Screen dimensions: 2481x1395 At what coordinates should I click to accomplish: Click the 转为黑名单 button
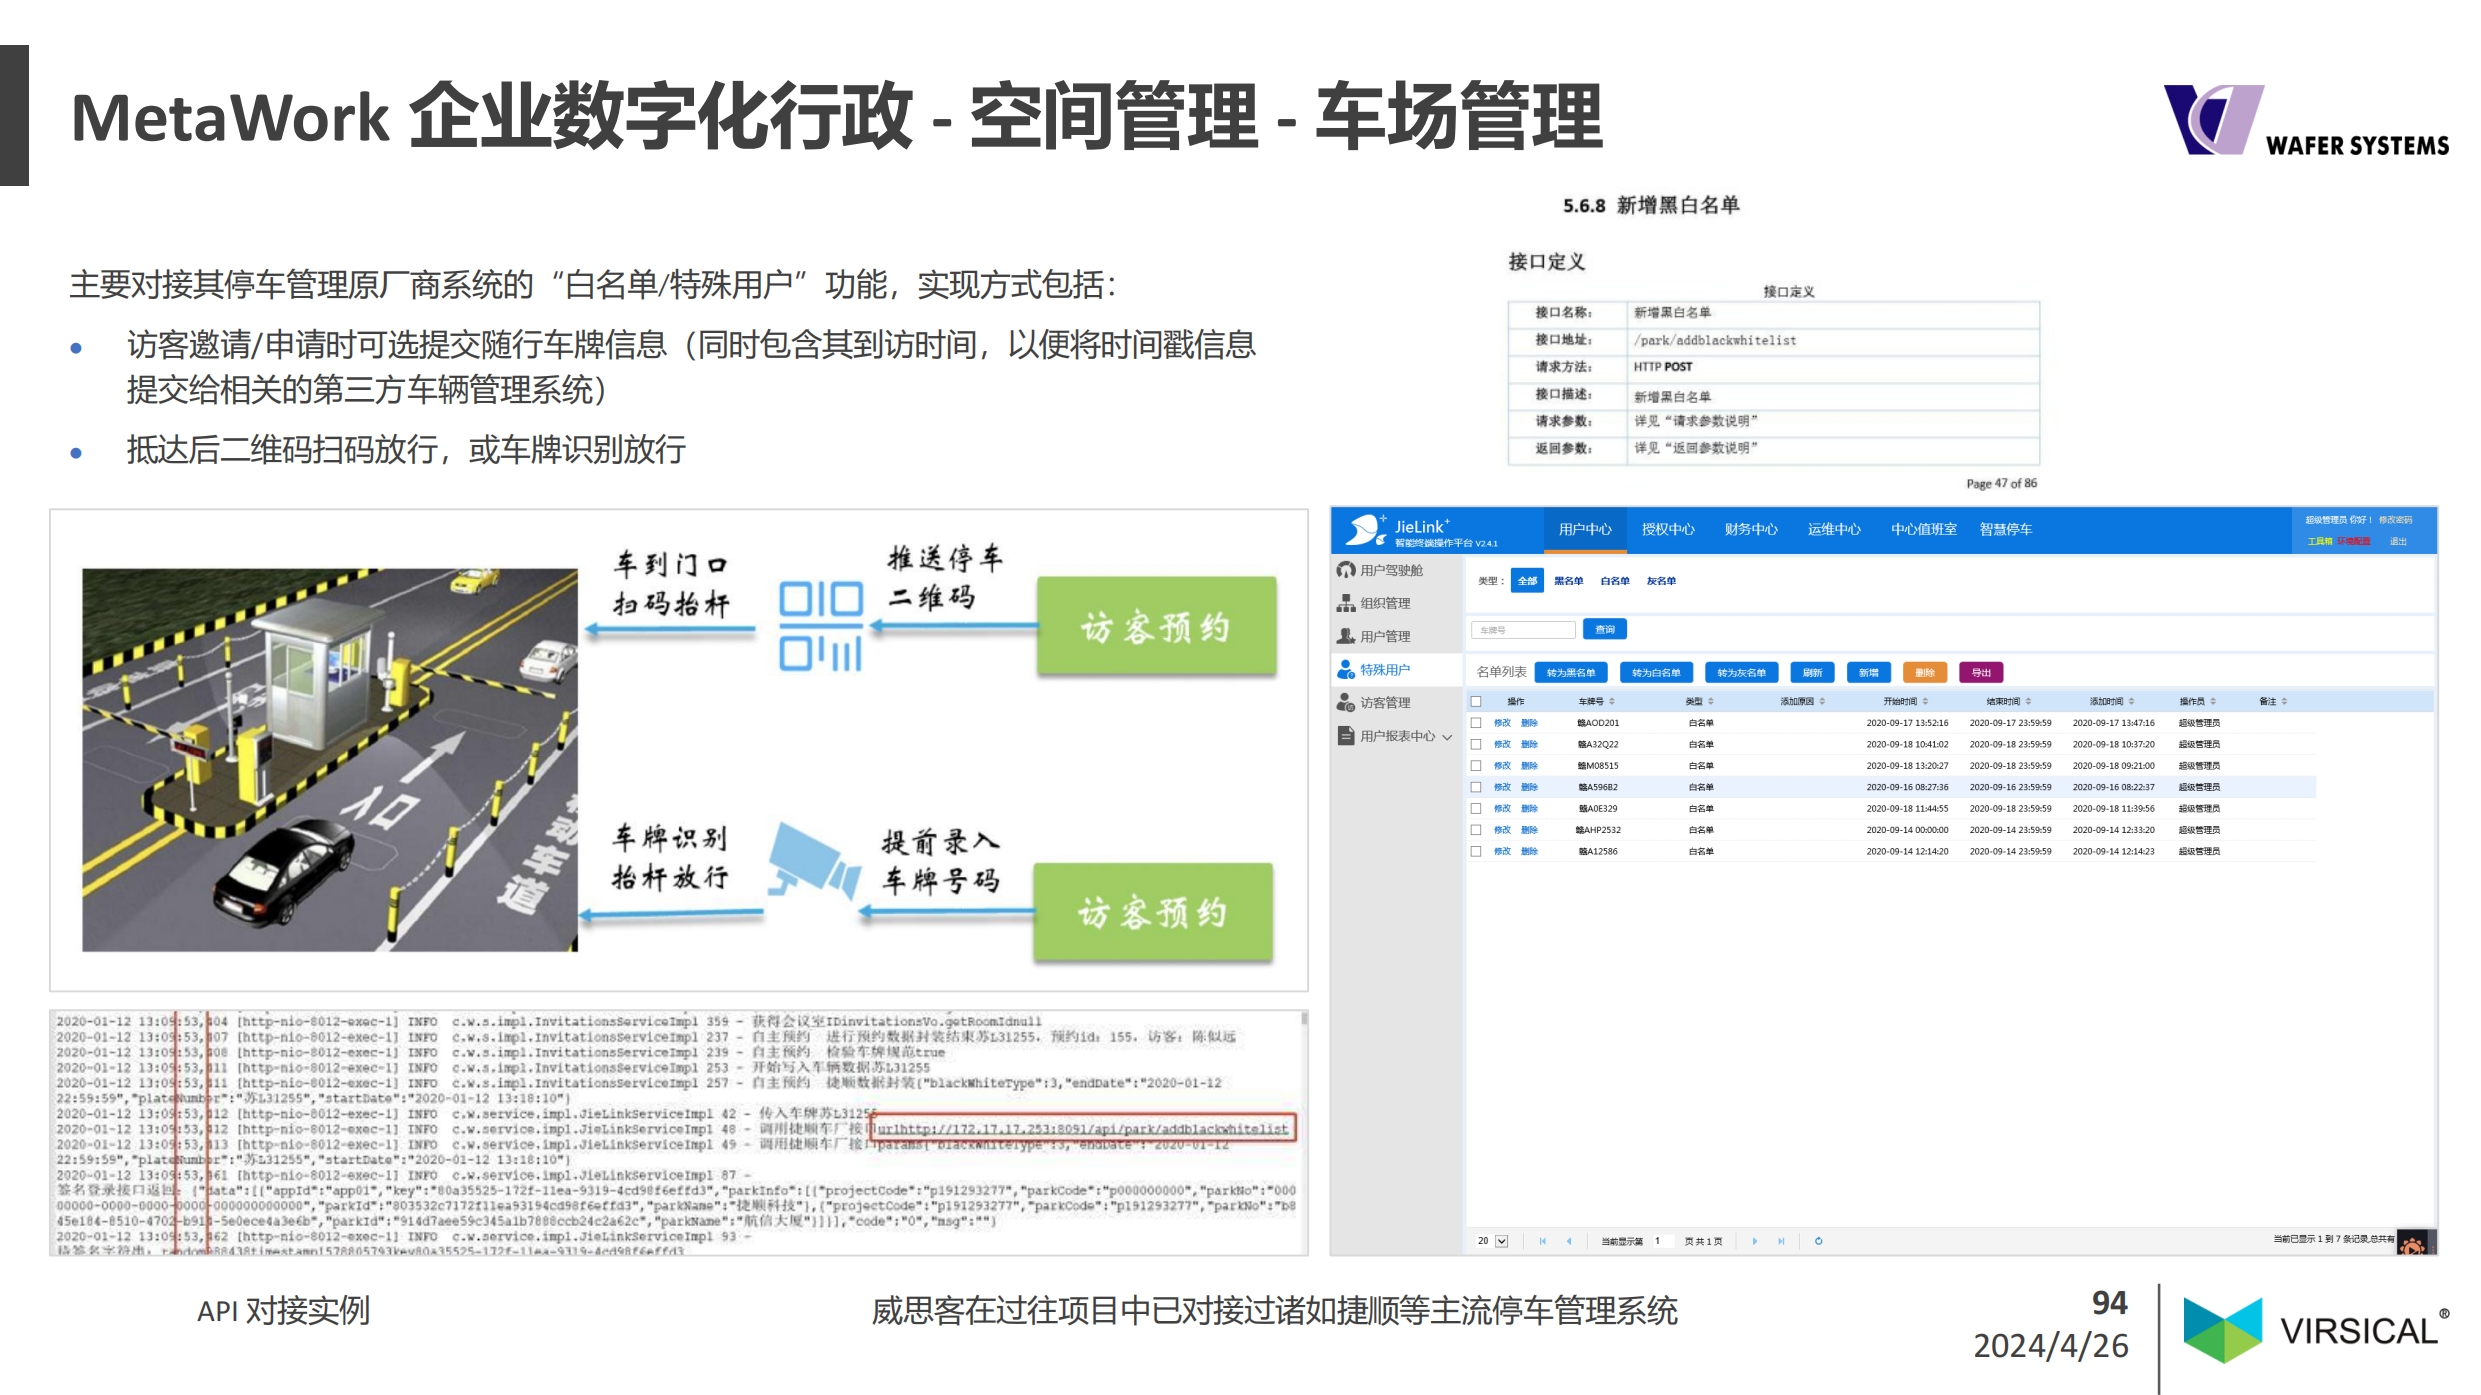point(1571,673)
